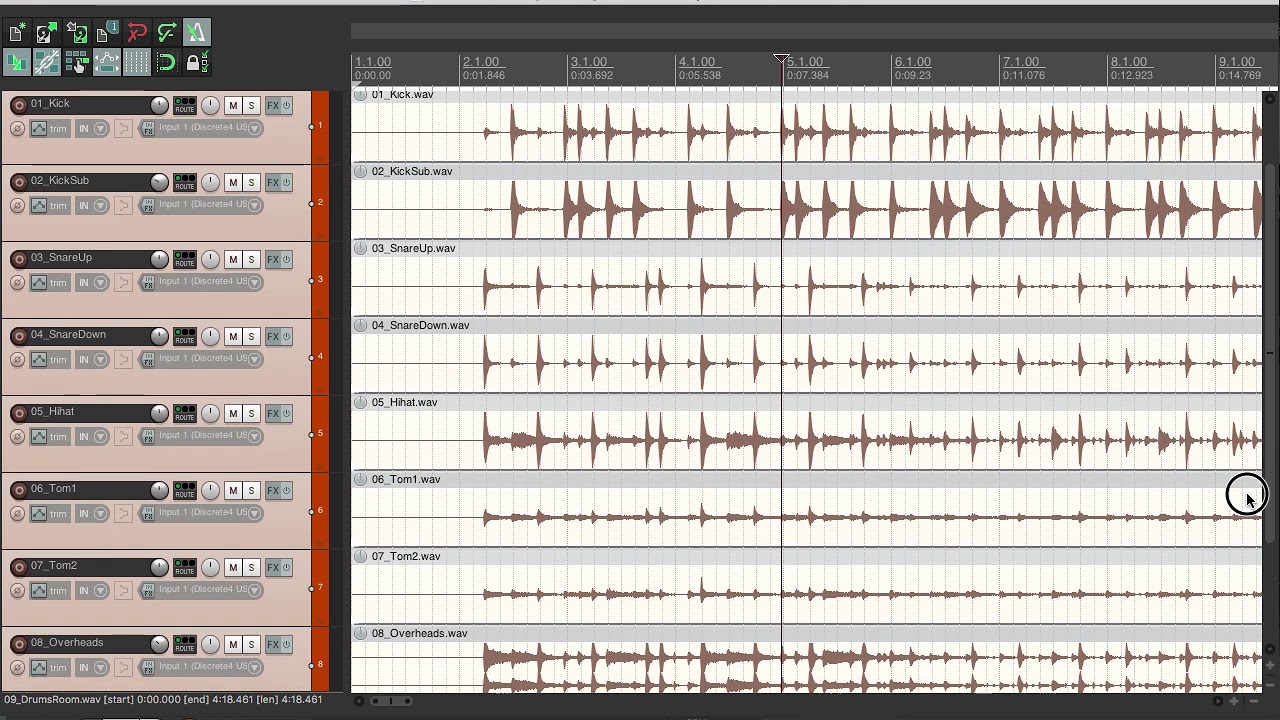
Task: Arm the 04_SnareDown track for recording
Action: point(19,336)
